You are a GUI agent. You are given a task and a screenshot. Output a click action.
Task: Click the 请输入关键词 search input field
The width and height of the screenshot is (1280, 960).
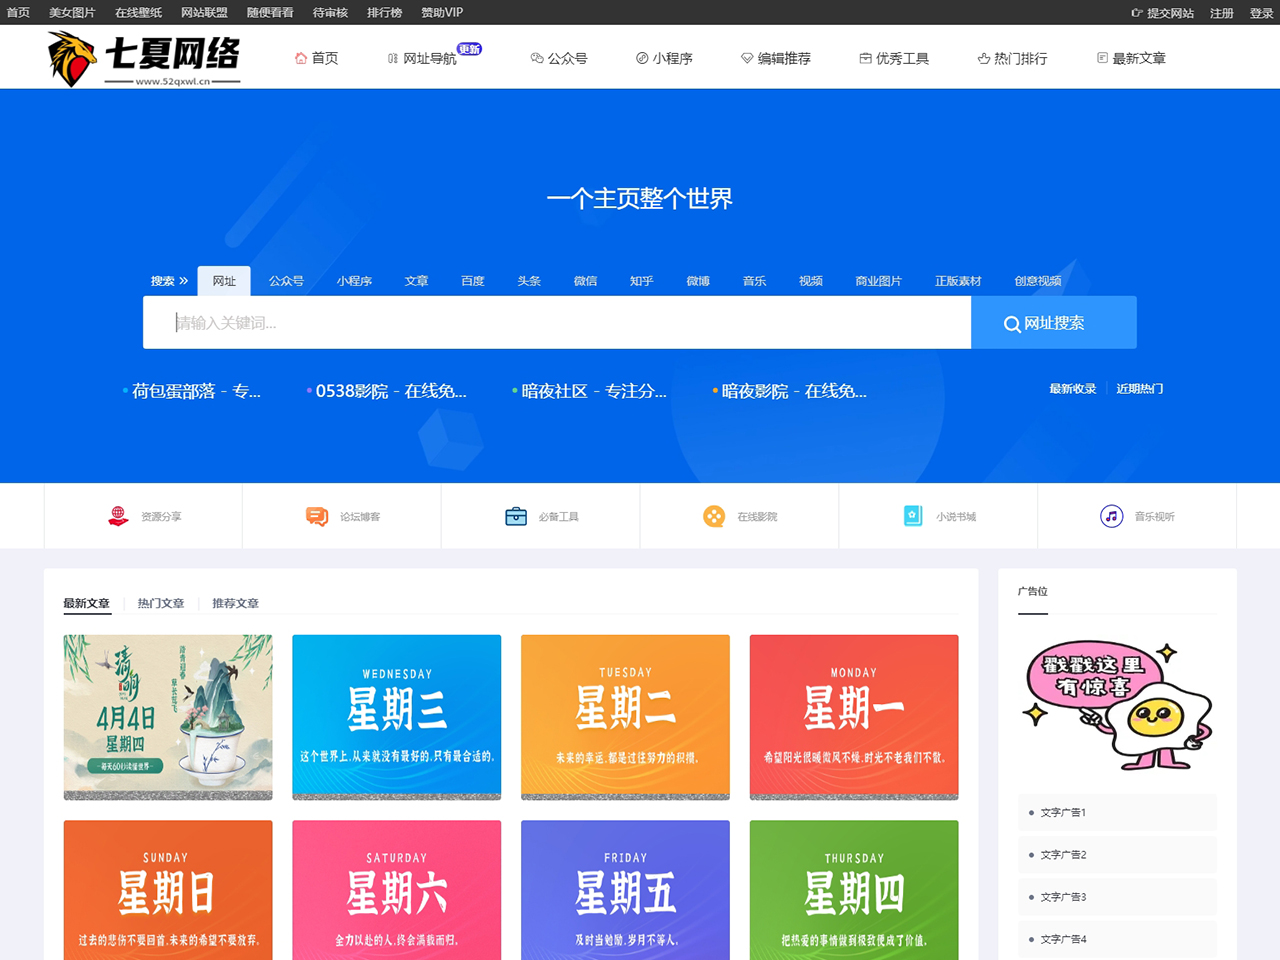pos(556,322)
